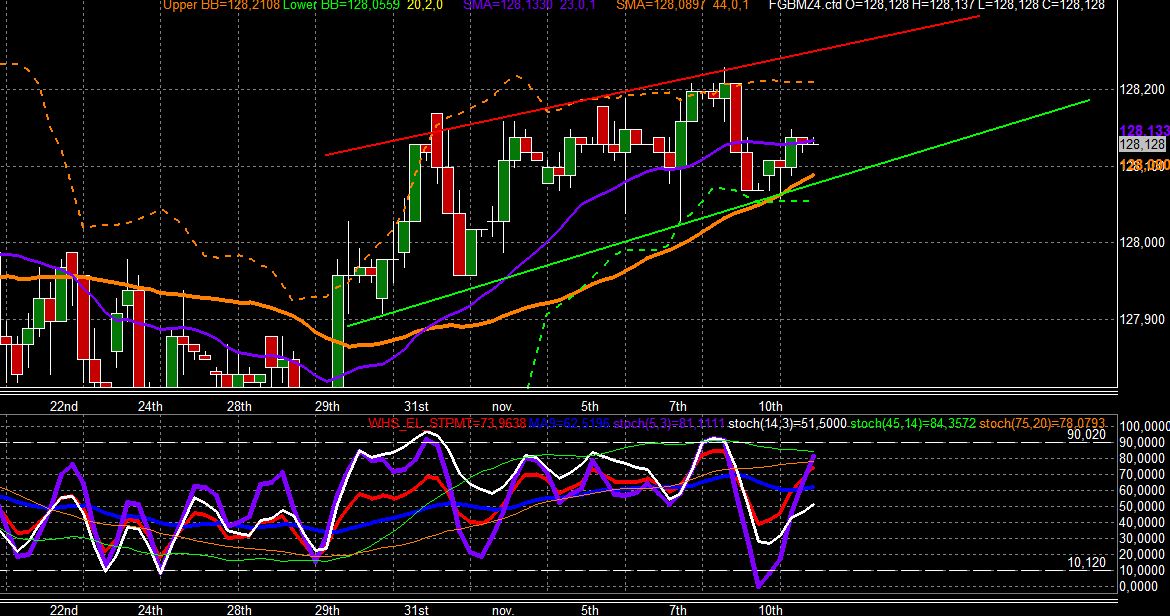
Task: Click nov. on the price chart date axis
Action: coord(503,406)
